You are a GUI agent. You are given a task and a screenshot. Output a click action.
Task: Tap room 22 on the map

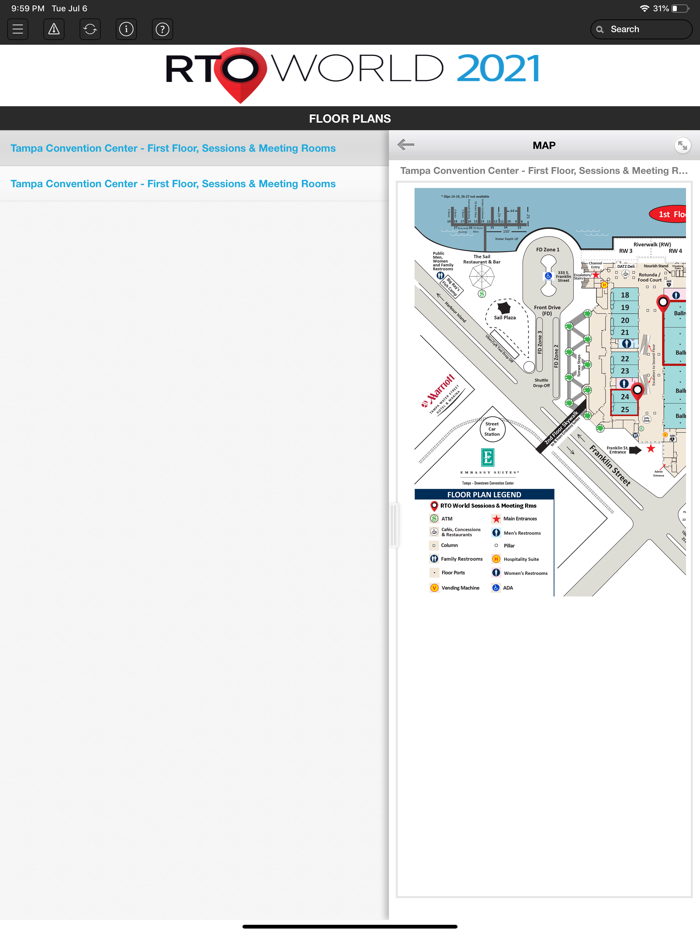pos(625,359)
